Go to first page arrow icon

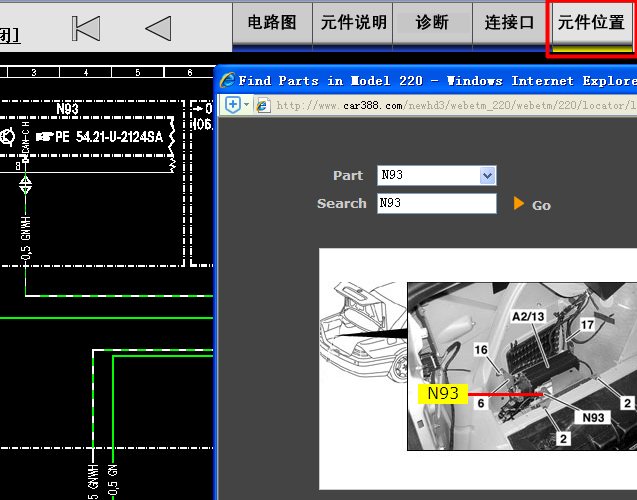click(86, 28)
